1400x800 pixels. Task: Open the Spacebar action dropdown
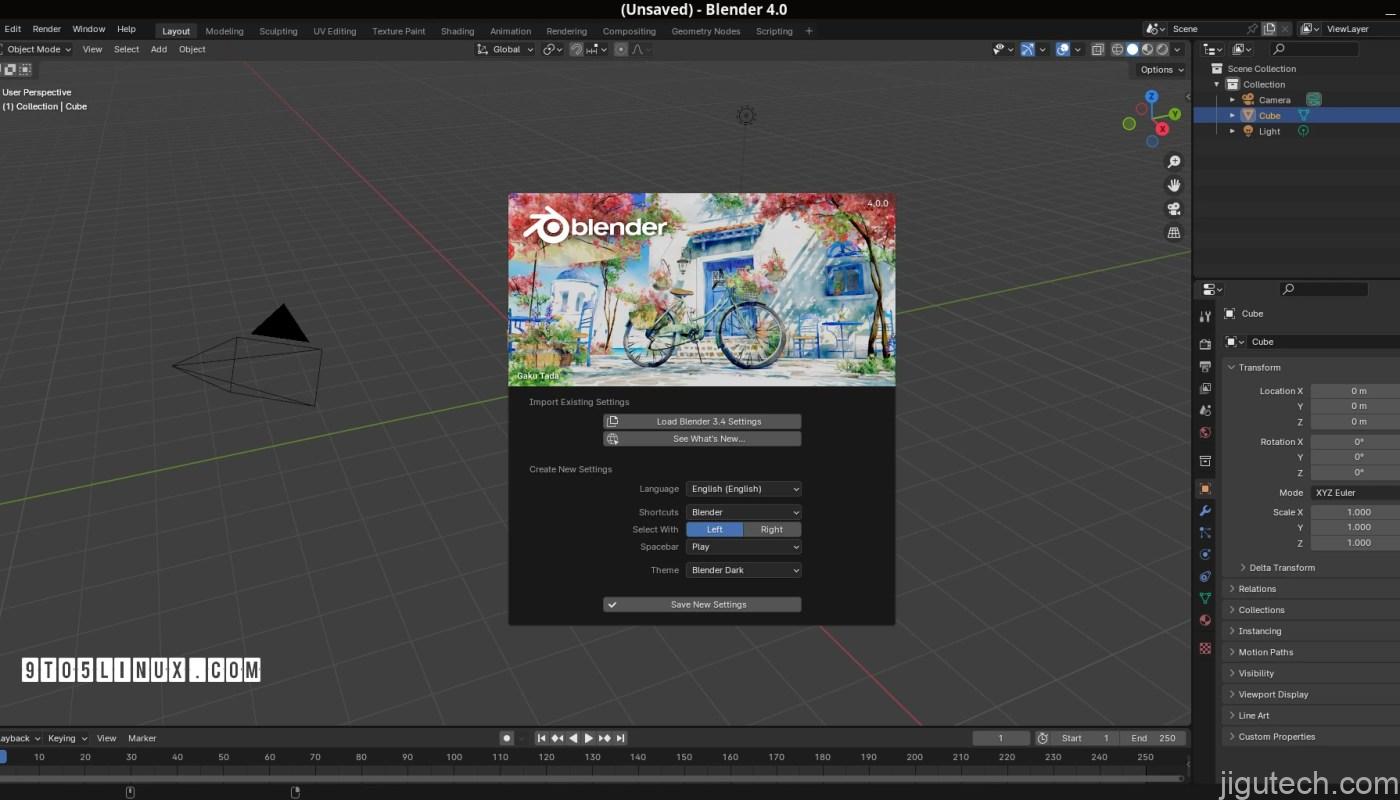tap(744, 547)
